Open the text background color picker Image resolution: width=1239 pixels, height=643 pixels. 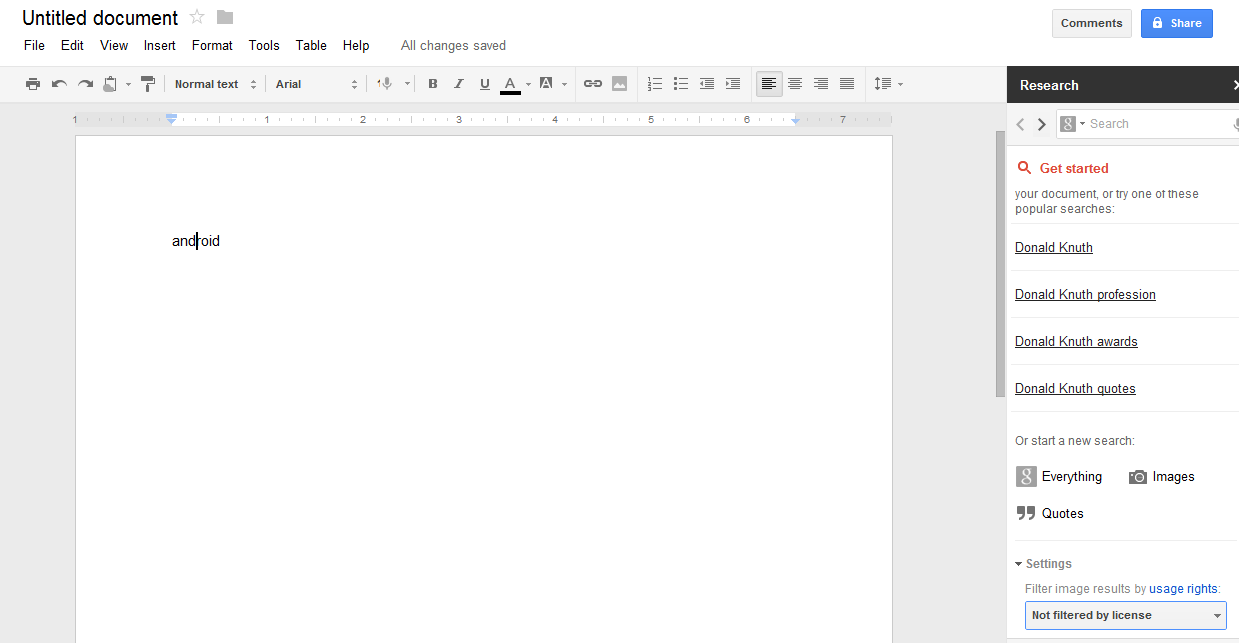point(546,84)
